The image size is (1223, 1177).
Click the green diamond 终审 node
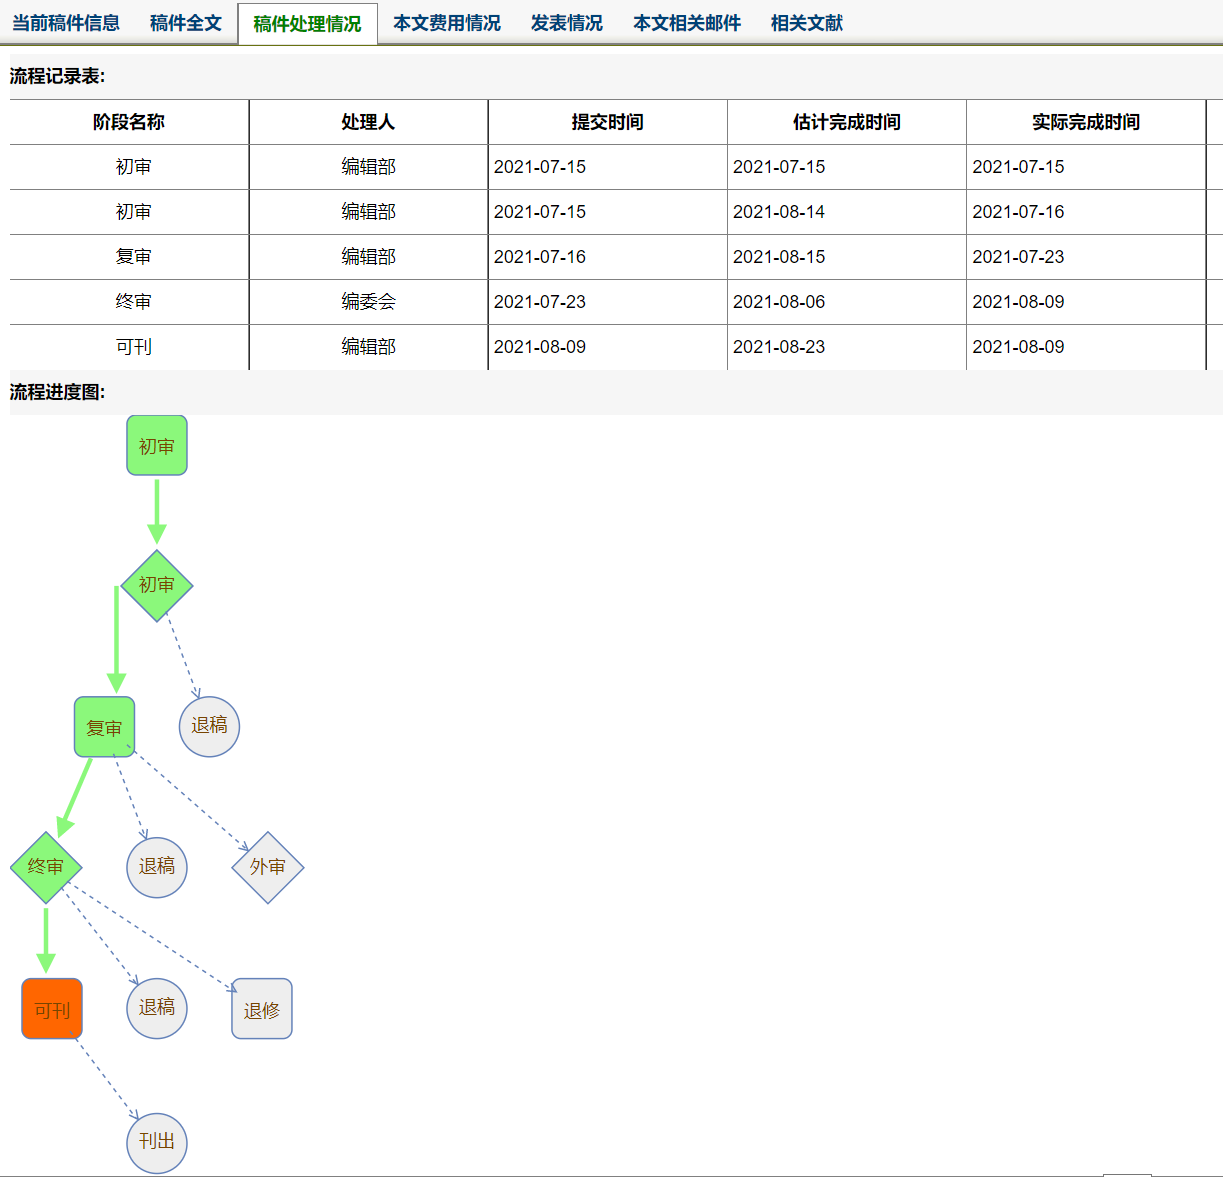(46, 867)
